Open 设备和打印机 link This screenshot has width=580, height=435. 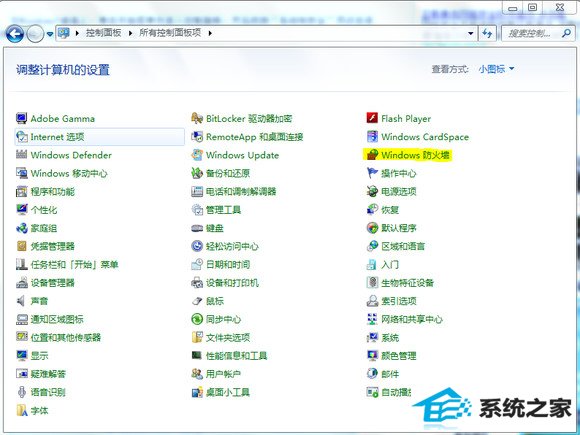(x=232, y=283)
